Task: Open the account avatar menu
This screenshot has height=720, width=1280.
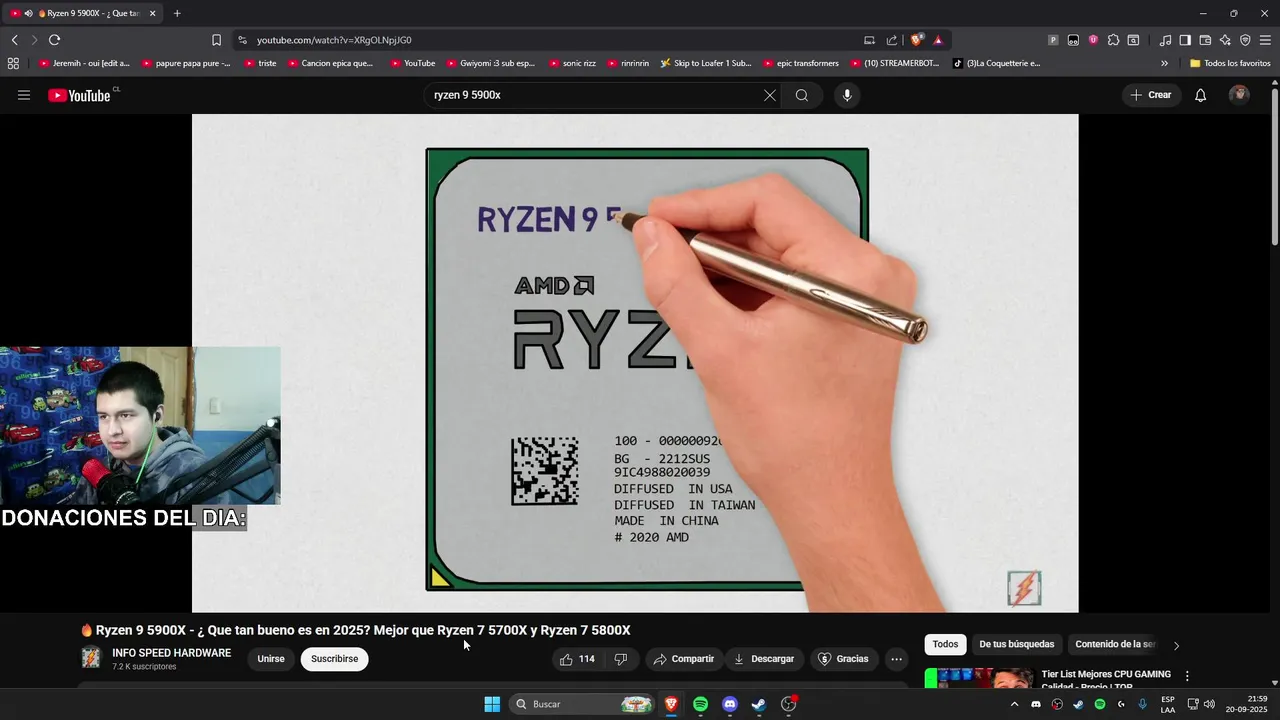Action: [x=1239, y=95]
